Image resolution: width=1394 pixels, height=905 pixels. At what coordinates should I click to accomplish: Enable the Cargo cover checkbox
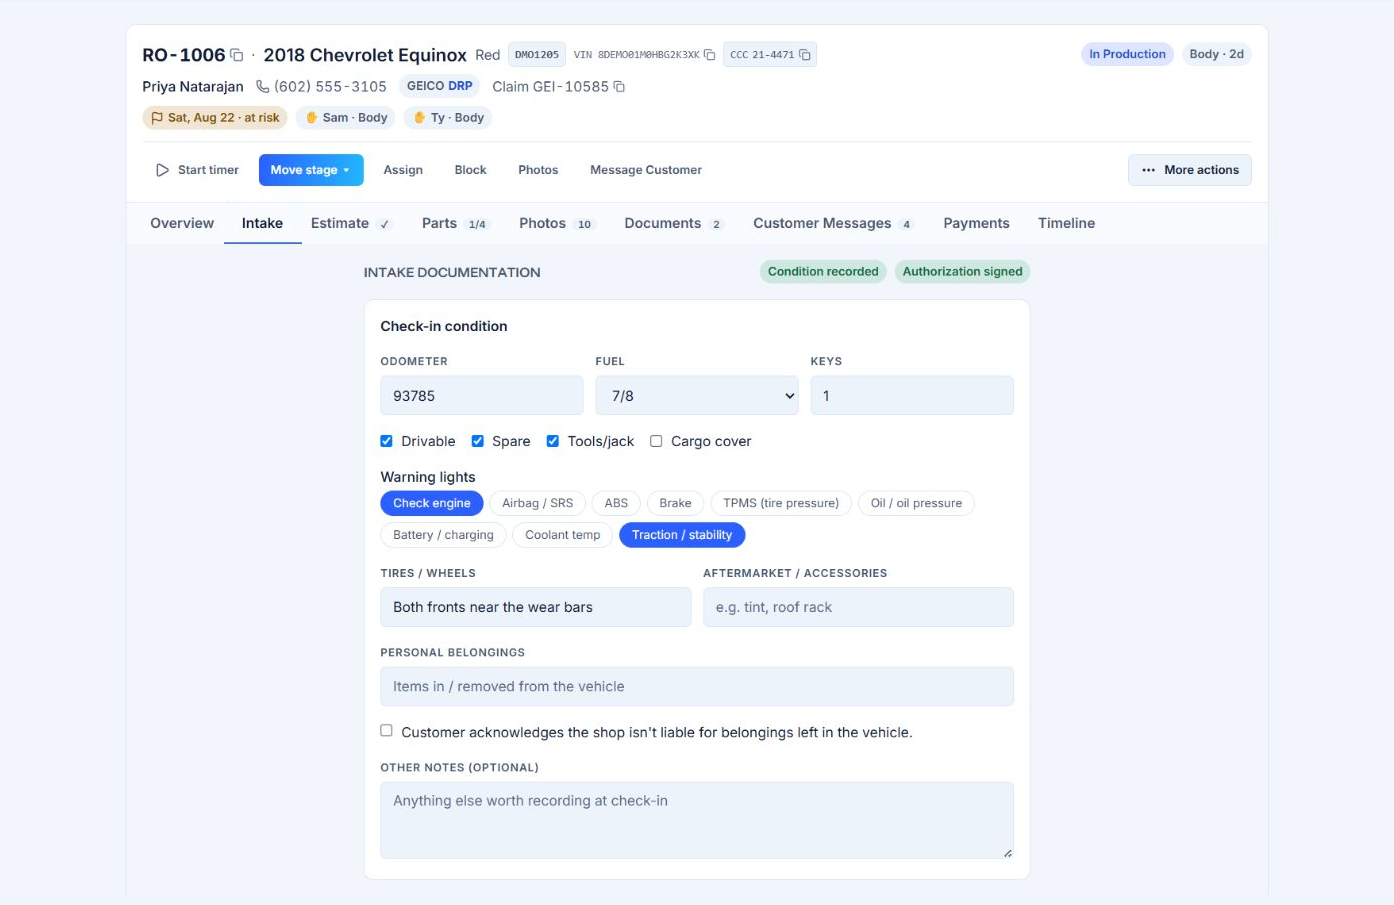(x=656, y=441)
